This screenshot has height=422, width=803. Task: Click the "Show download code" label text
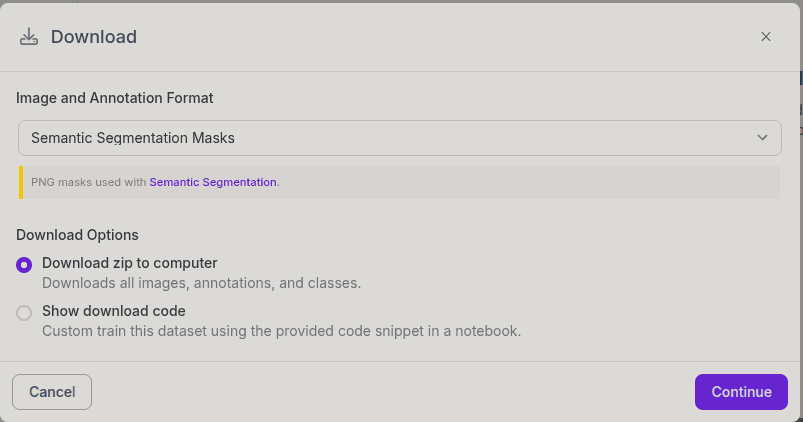pyautogui.click(x=114, y=311)
